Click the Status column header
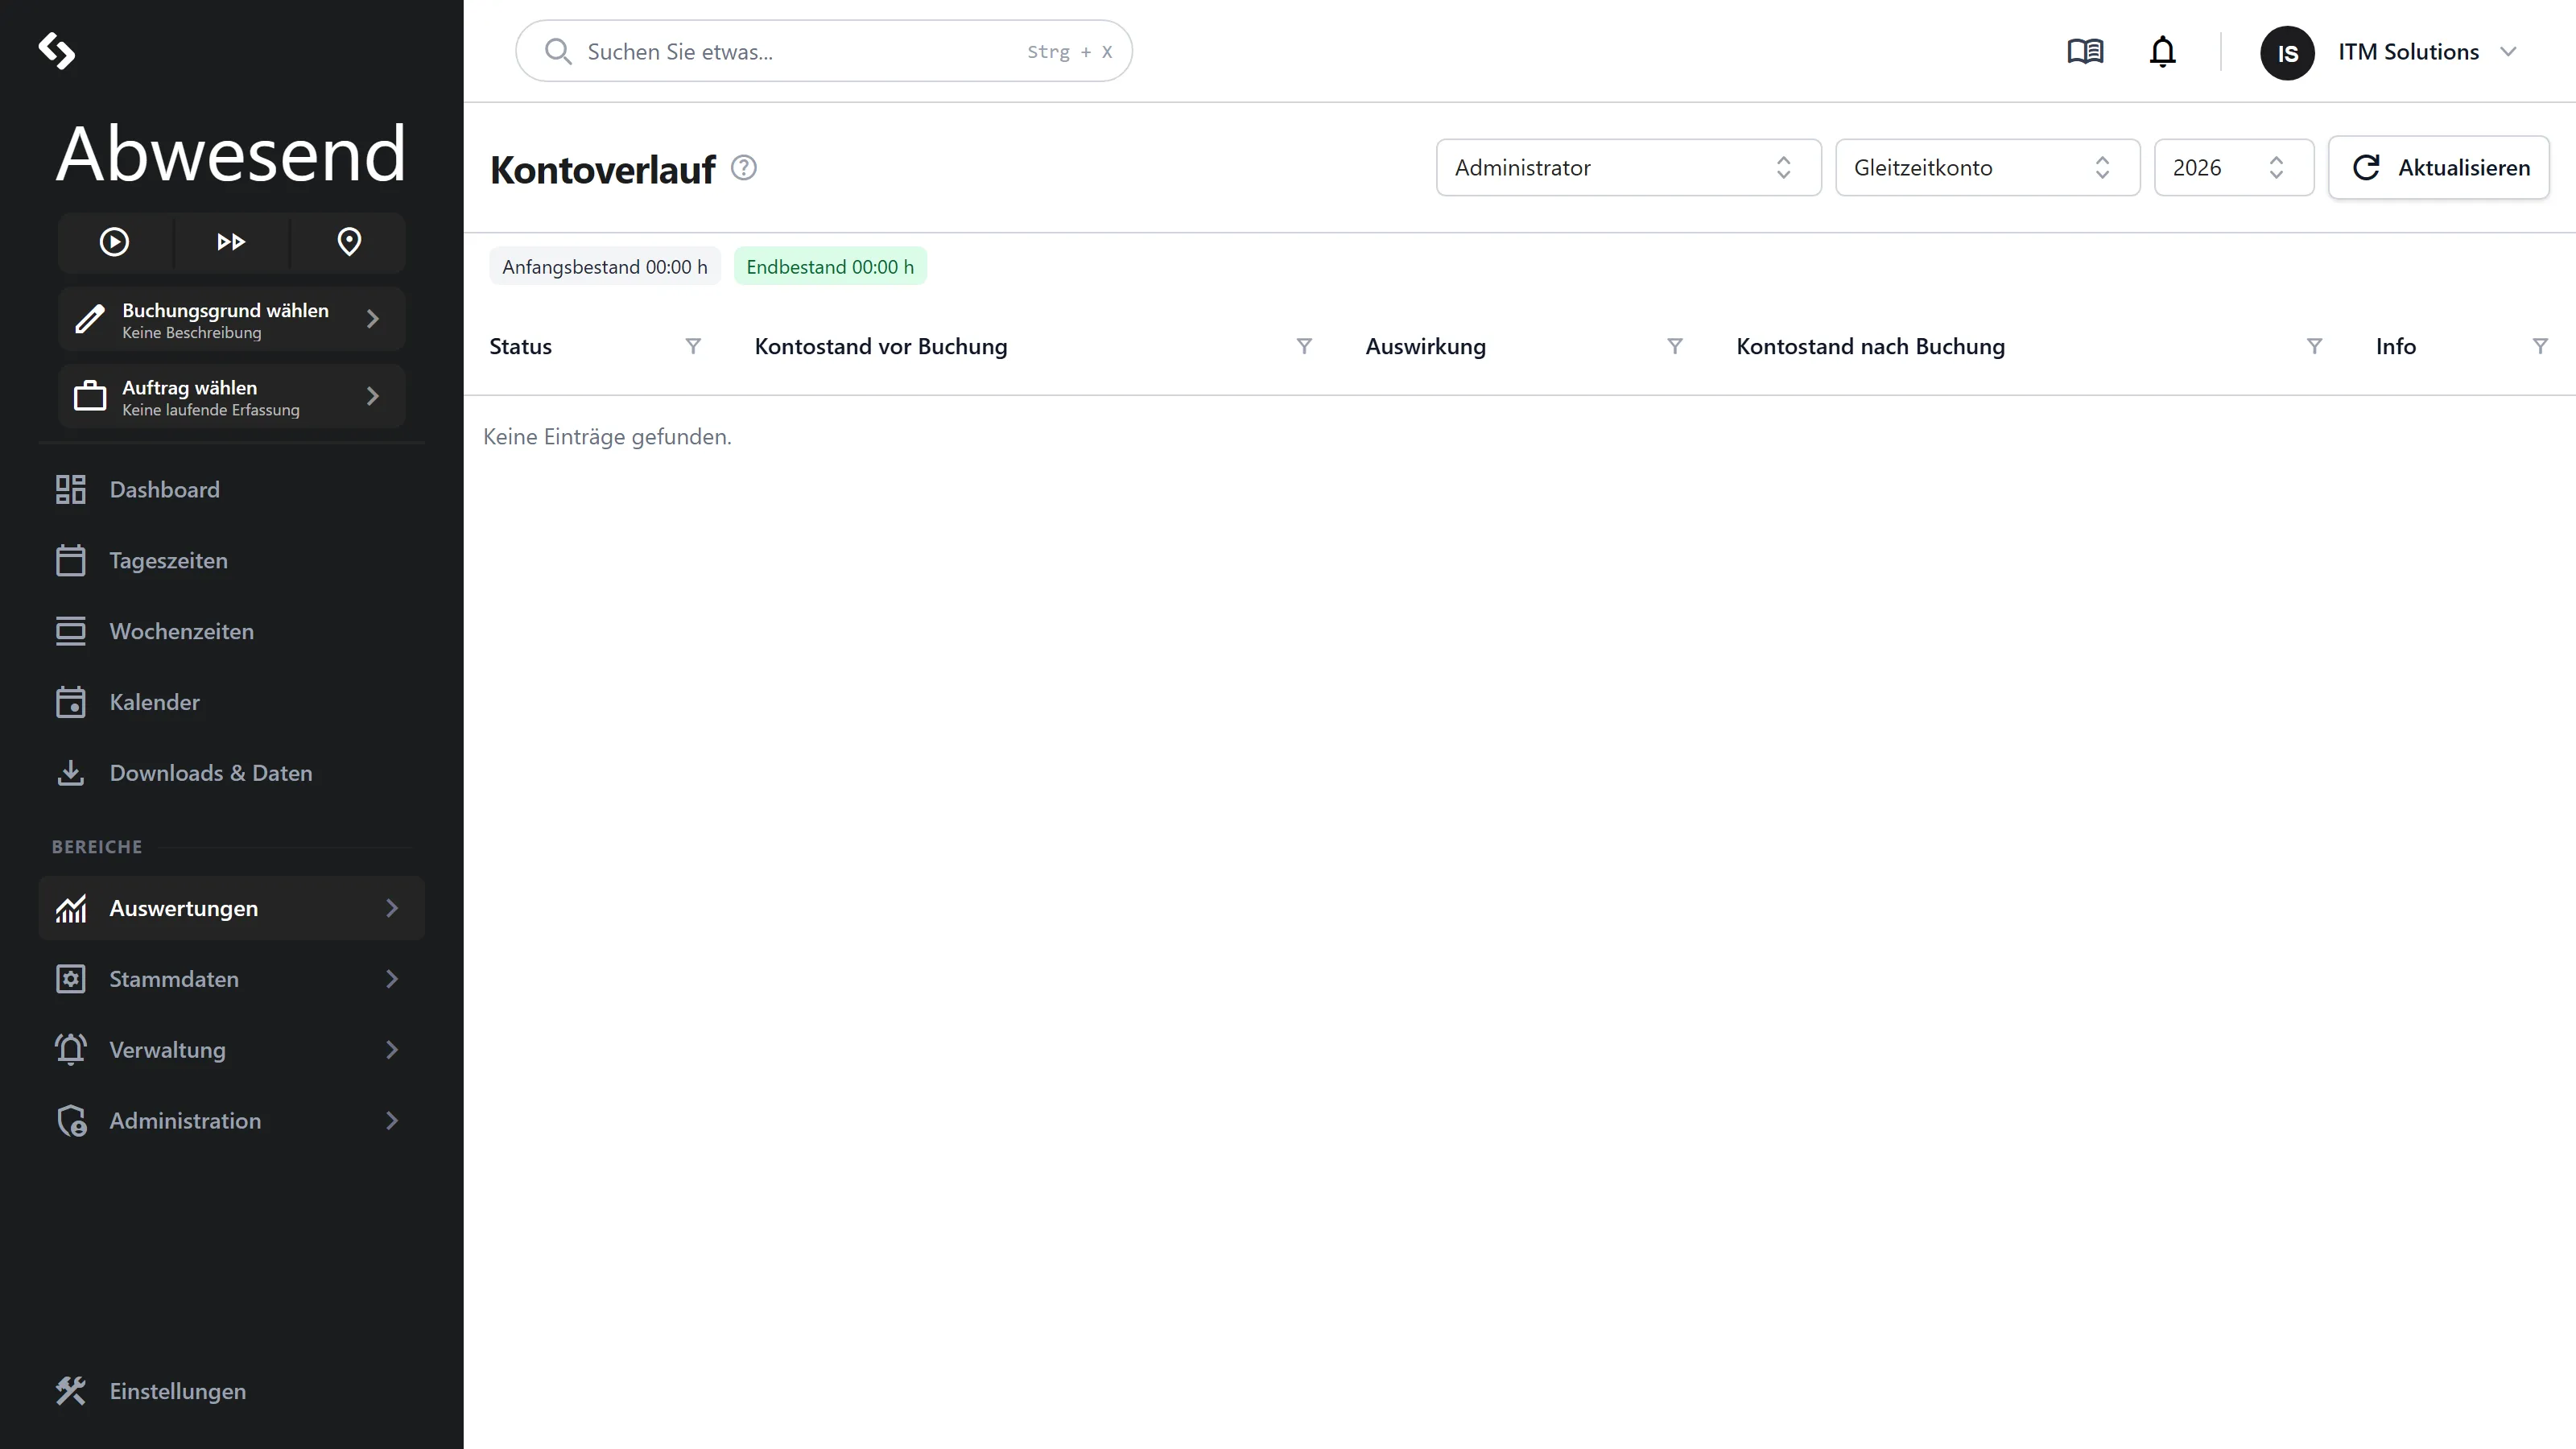This screenshot has width=2576, height=1449. point(520,346)
